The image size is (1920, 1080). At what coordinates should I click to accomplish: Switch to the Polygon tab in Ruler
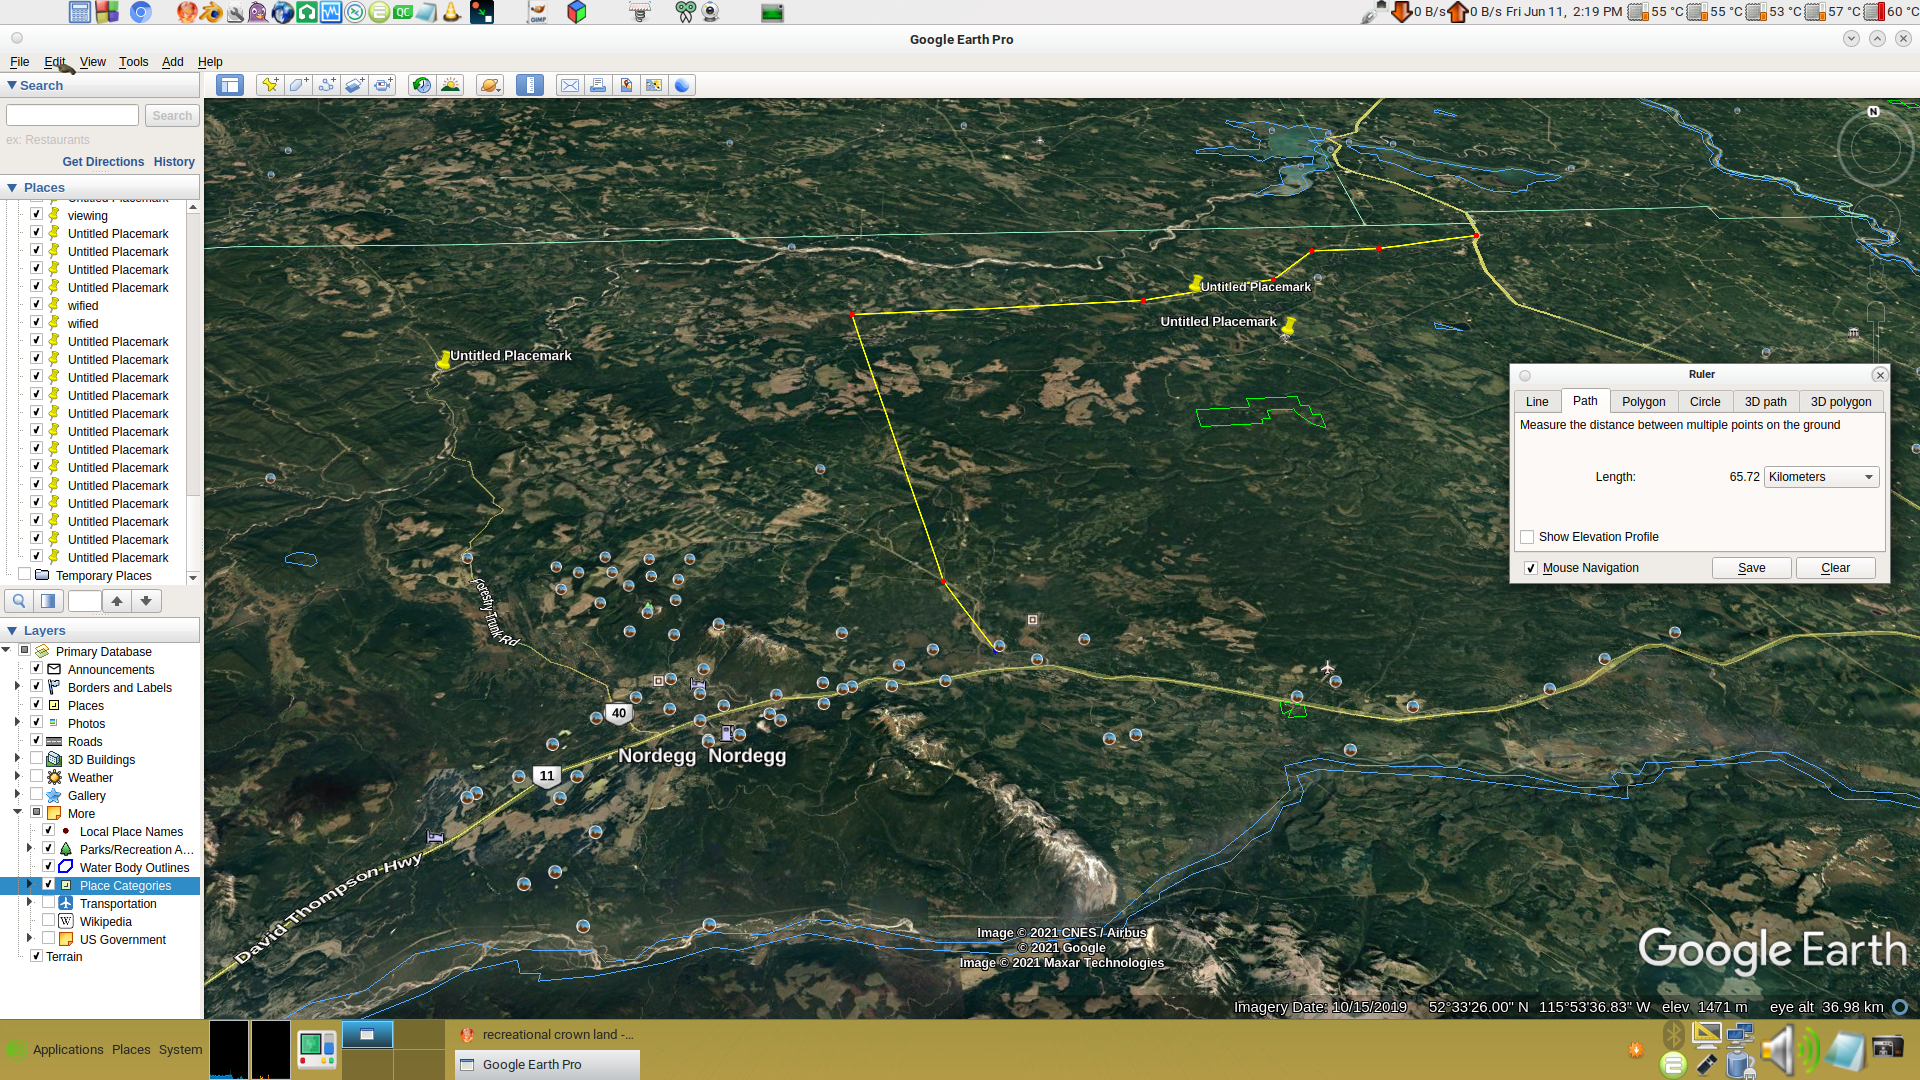pyautogui.click(x=1643, y=401)
